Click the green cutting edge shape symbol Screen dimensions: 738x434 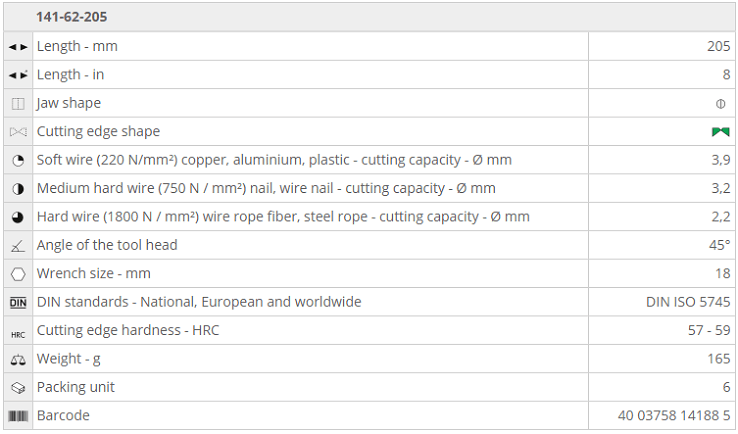(720, 132)
